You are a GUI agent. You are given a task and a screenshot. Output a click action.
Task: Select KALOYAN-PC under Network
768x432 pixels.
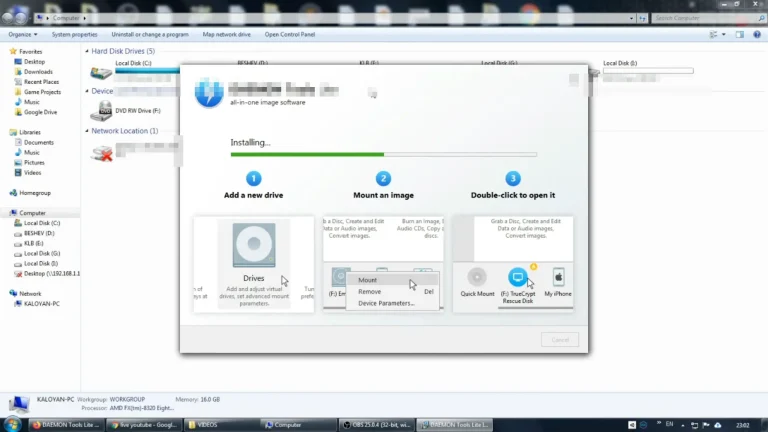(42, 304)
